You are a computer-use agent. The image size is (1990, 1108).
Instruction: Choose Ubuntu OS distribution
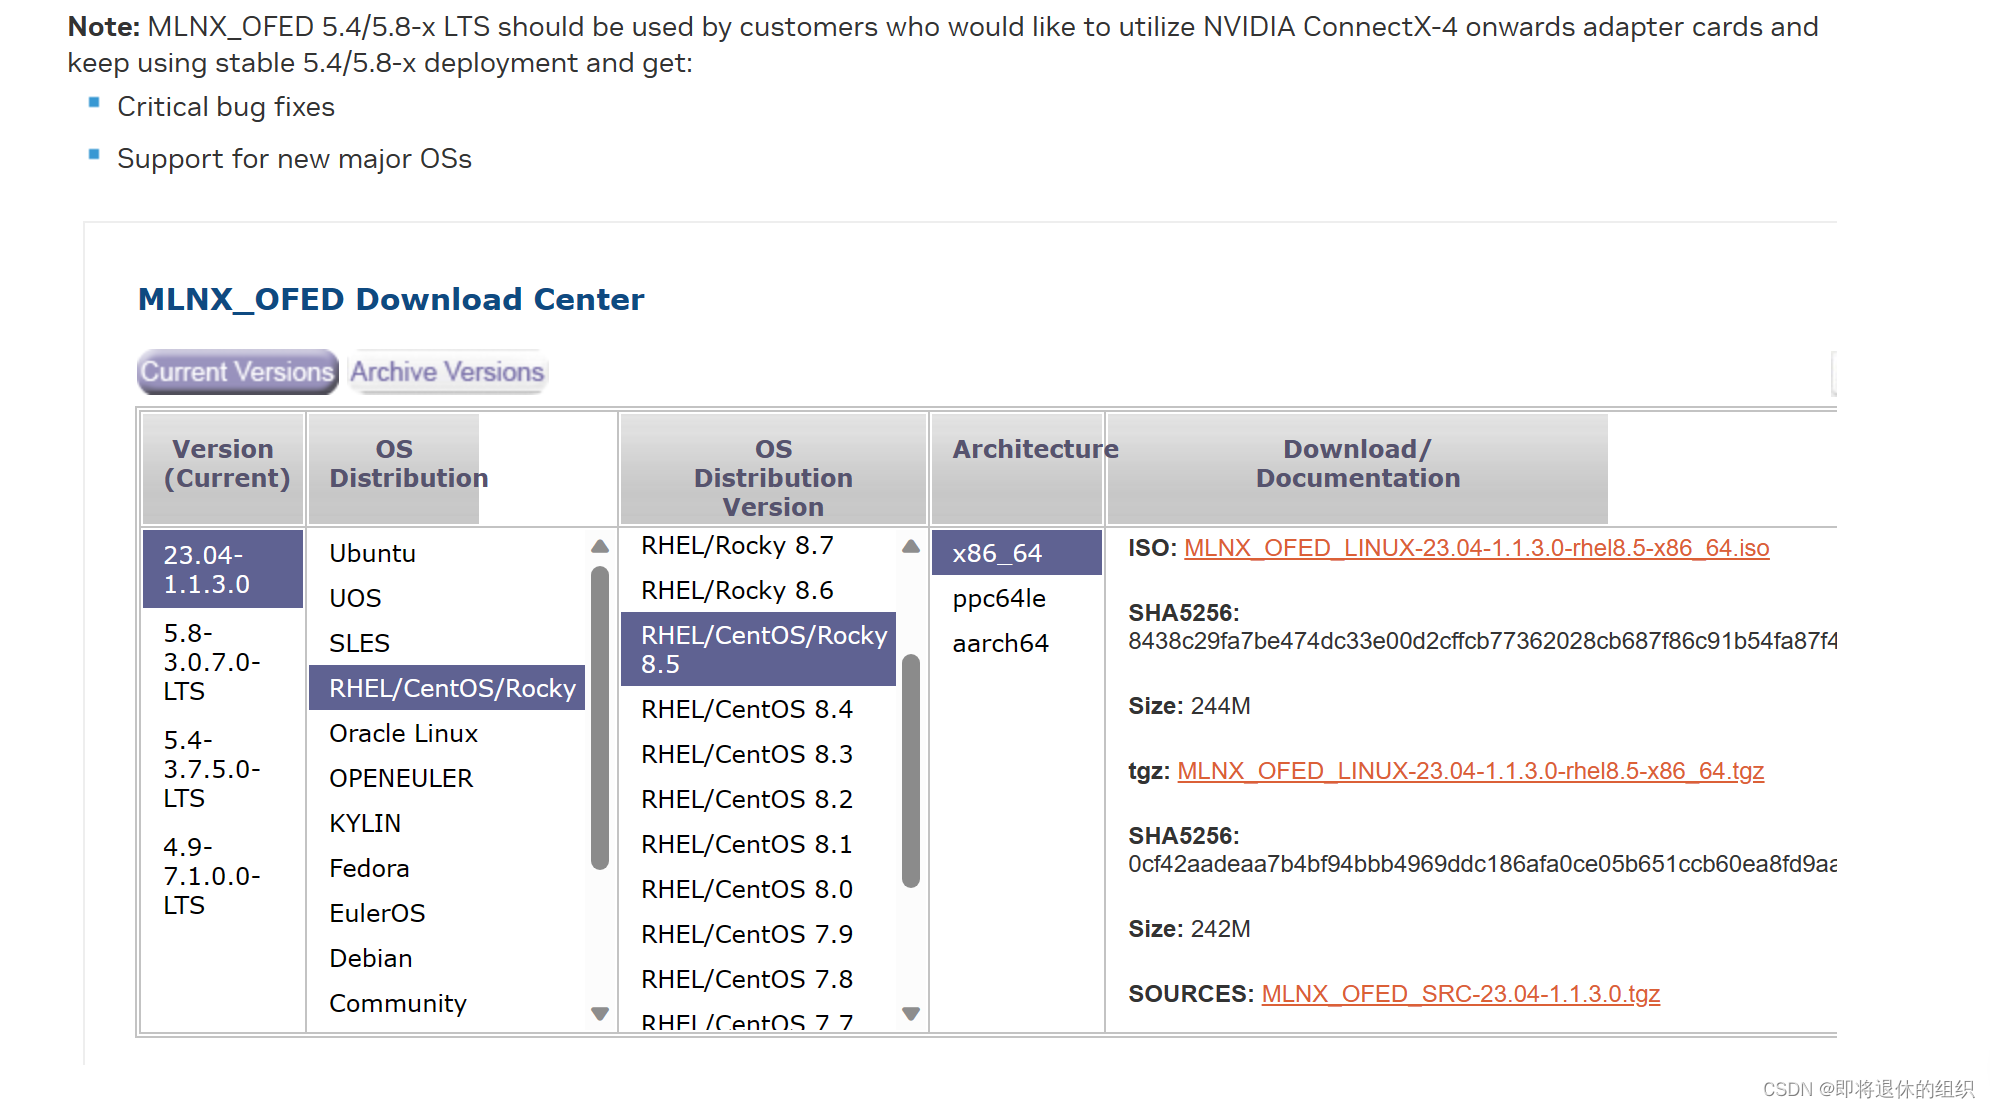372,553
